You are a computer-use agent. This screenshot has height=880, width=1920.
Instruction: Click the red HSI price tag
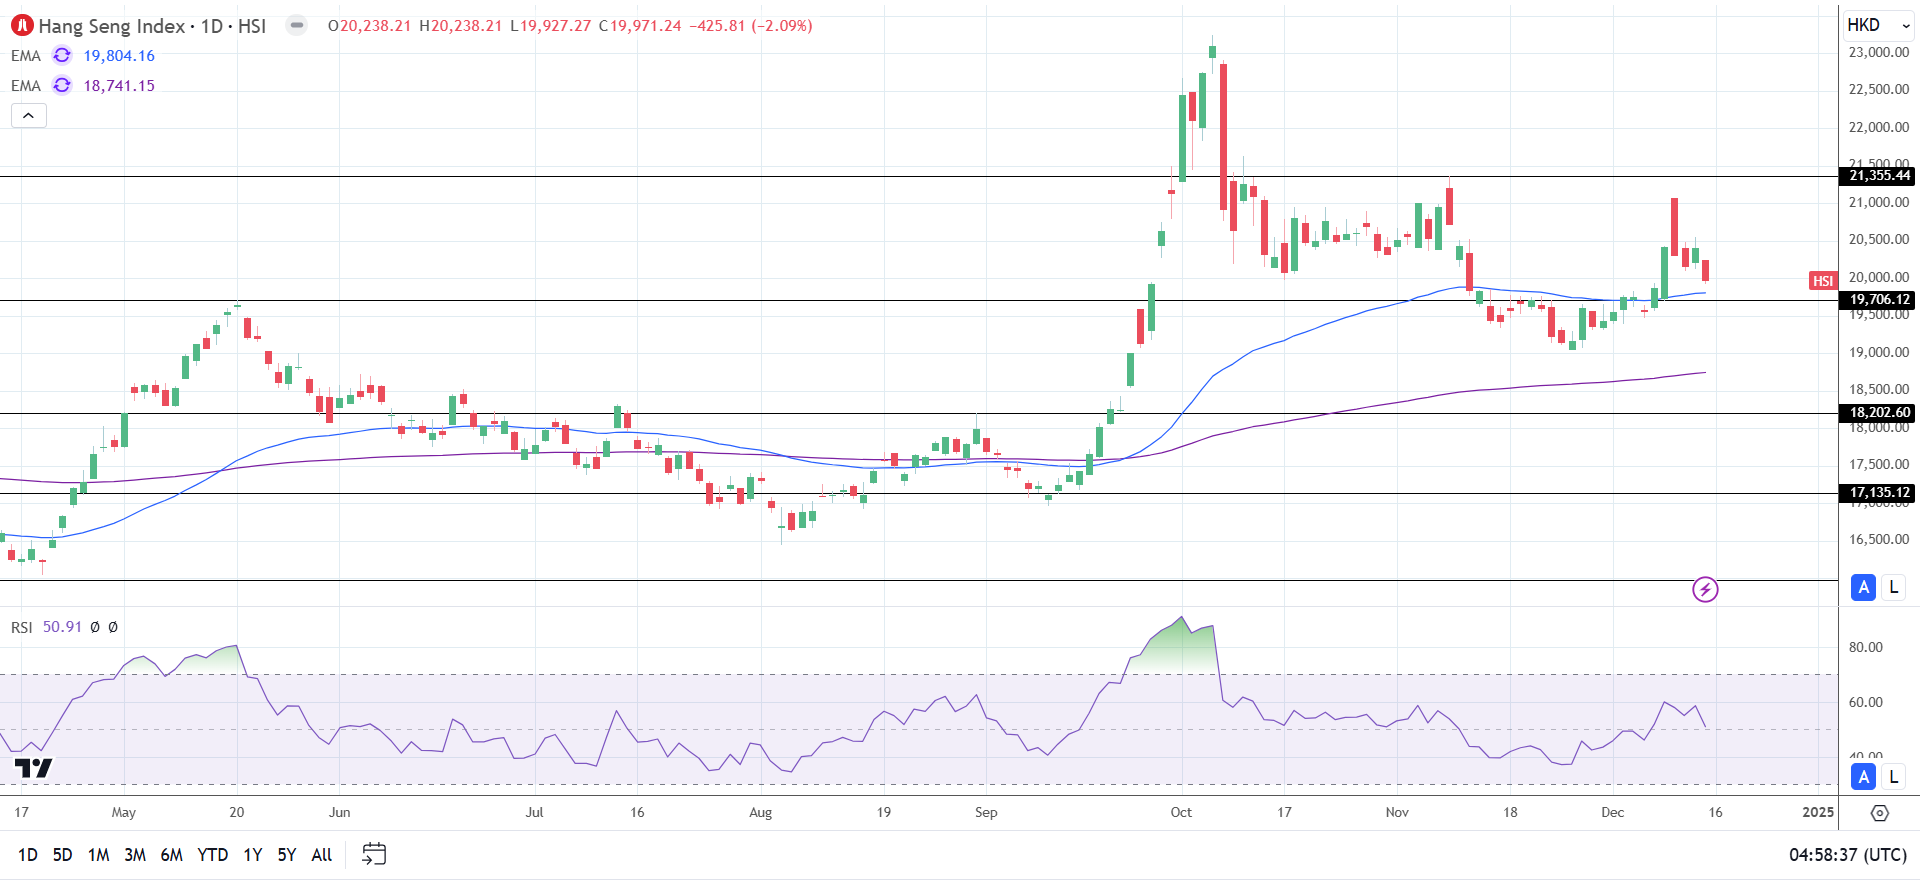pyautogui.click(x=1823, y=281)
